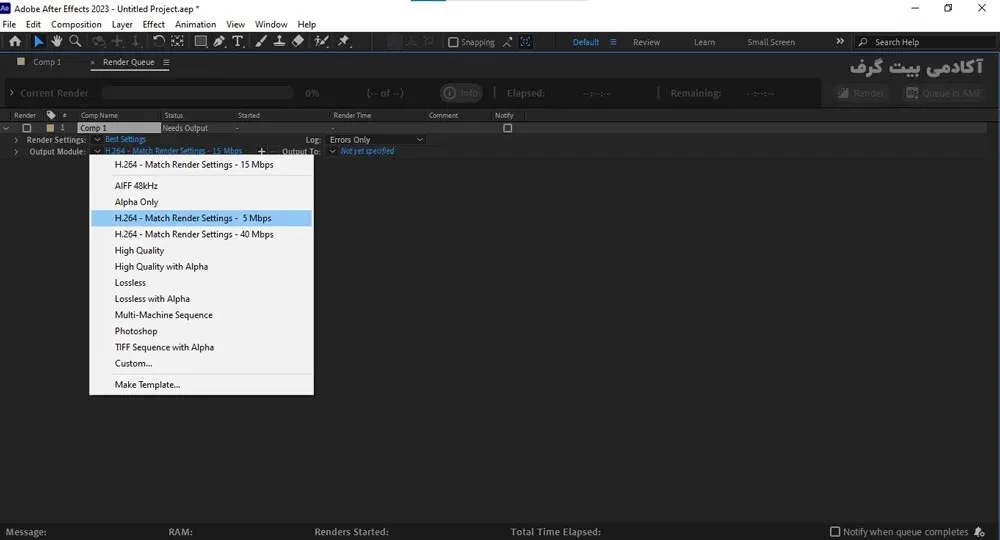Viewport: 1000px width, 540px height.
Task: Collapse the Comp 1 render item chevron
Action: pyautogui.click(x=6, y=128)
